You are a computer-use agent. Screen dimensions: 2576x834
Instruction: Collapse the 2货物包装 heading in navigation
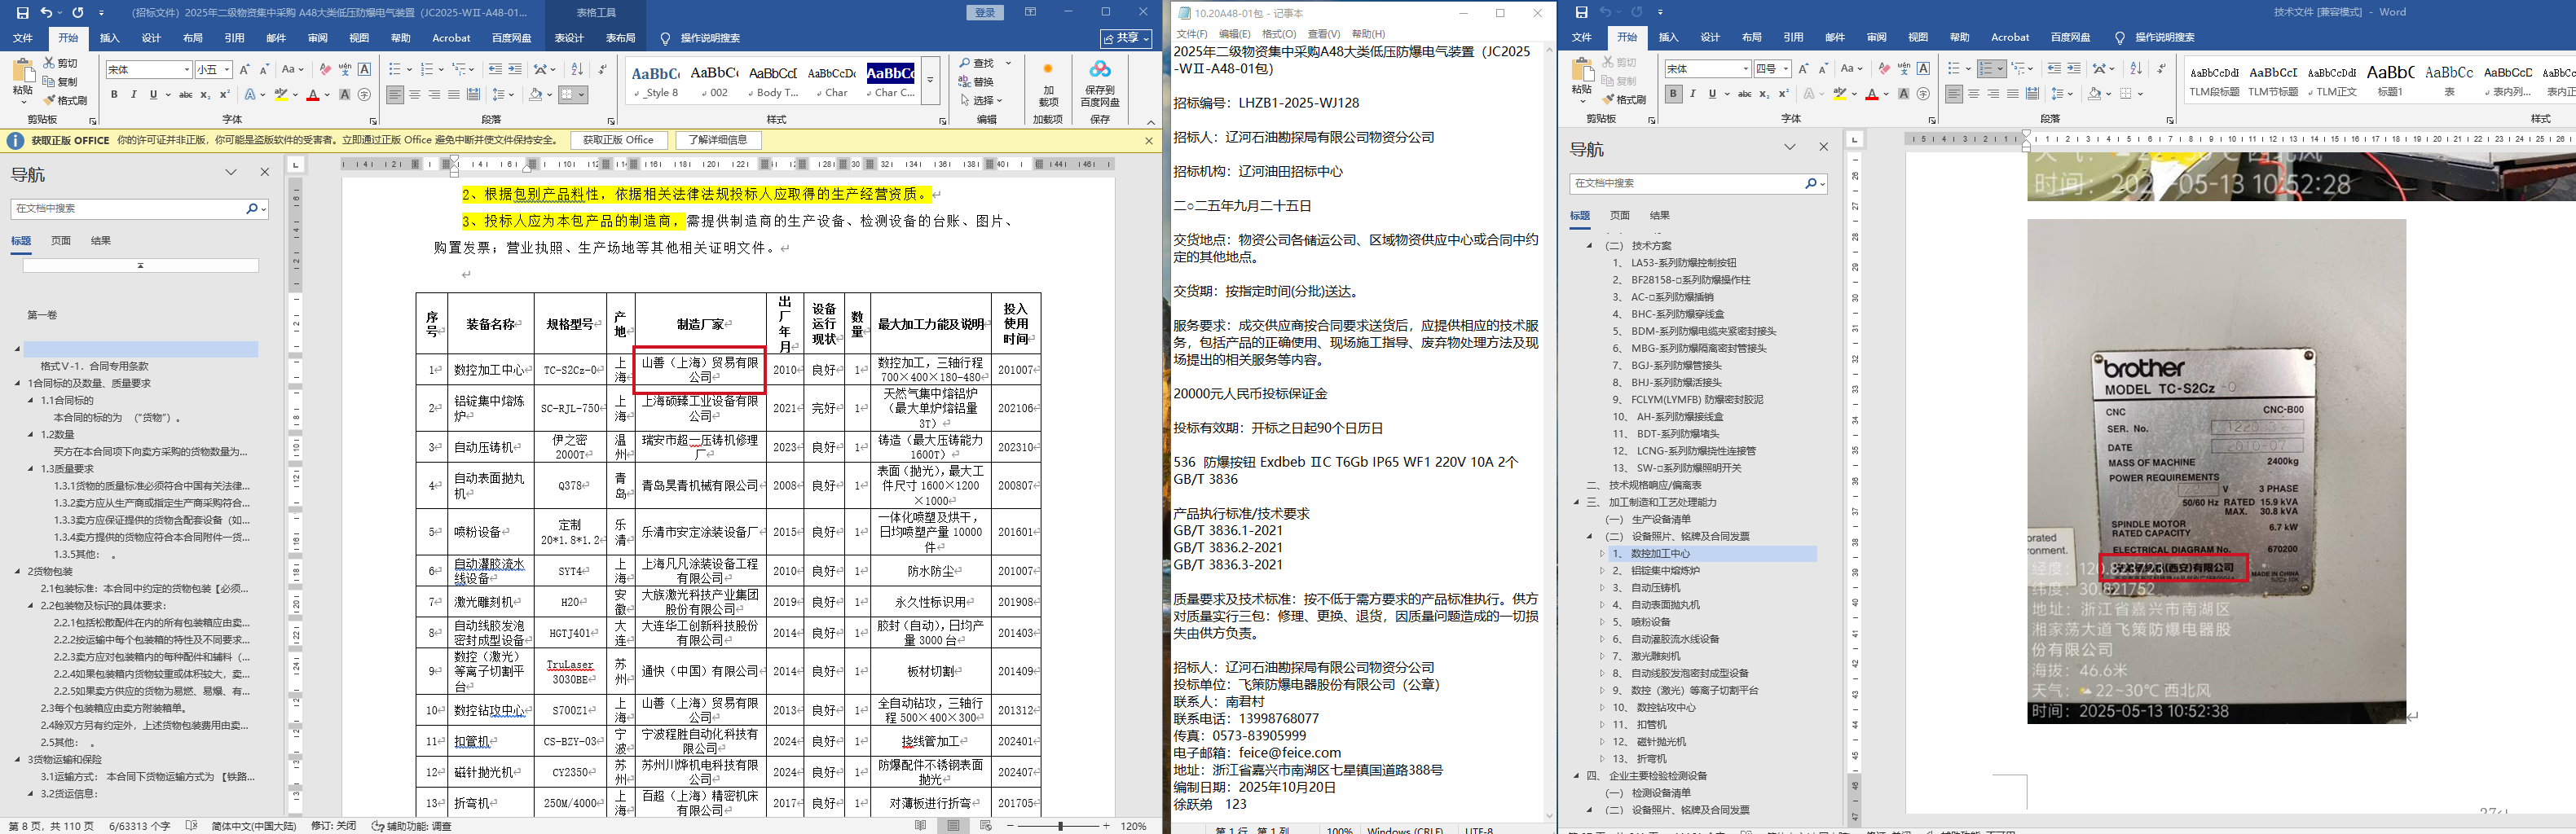(17, 572)
